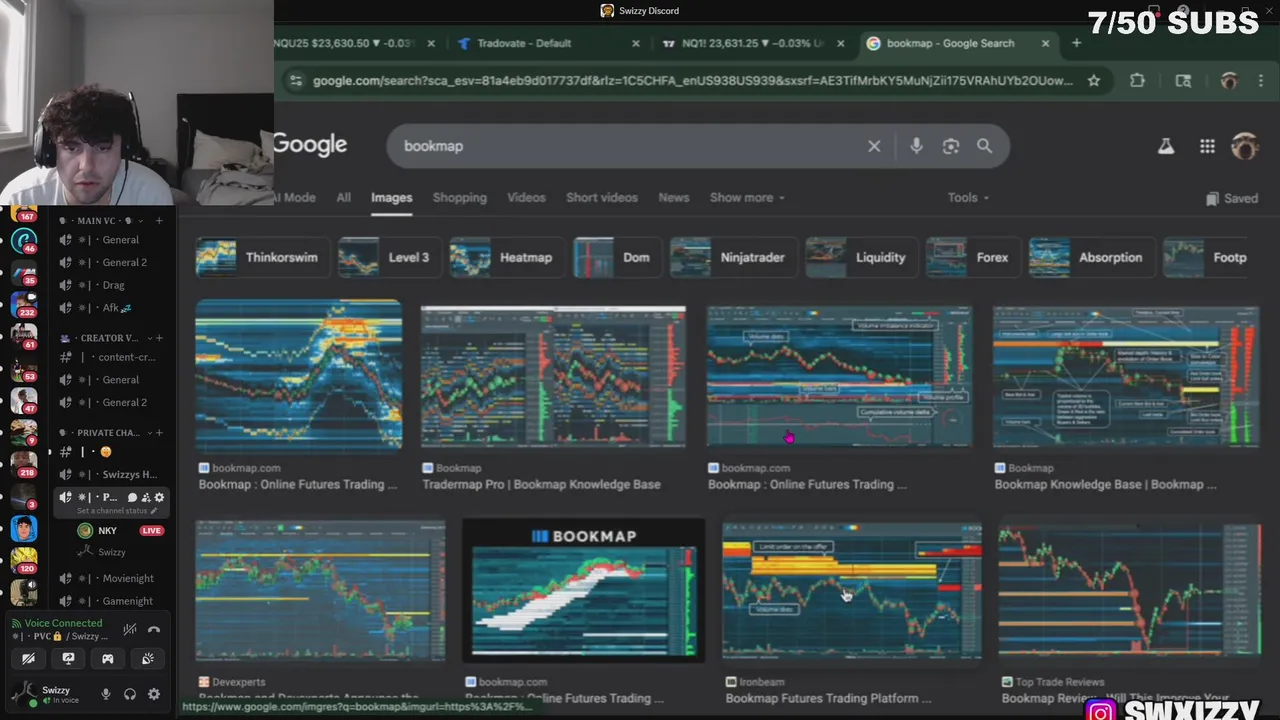Invite people to the PVC voice channel
Screen dimensions: 1280x720
pos(145,497)
